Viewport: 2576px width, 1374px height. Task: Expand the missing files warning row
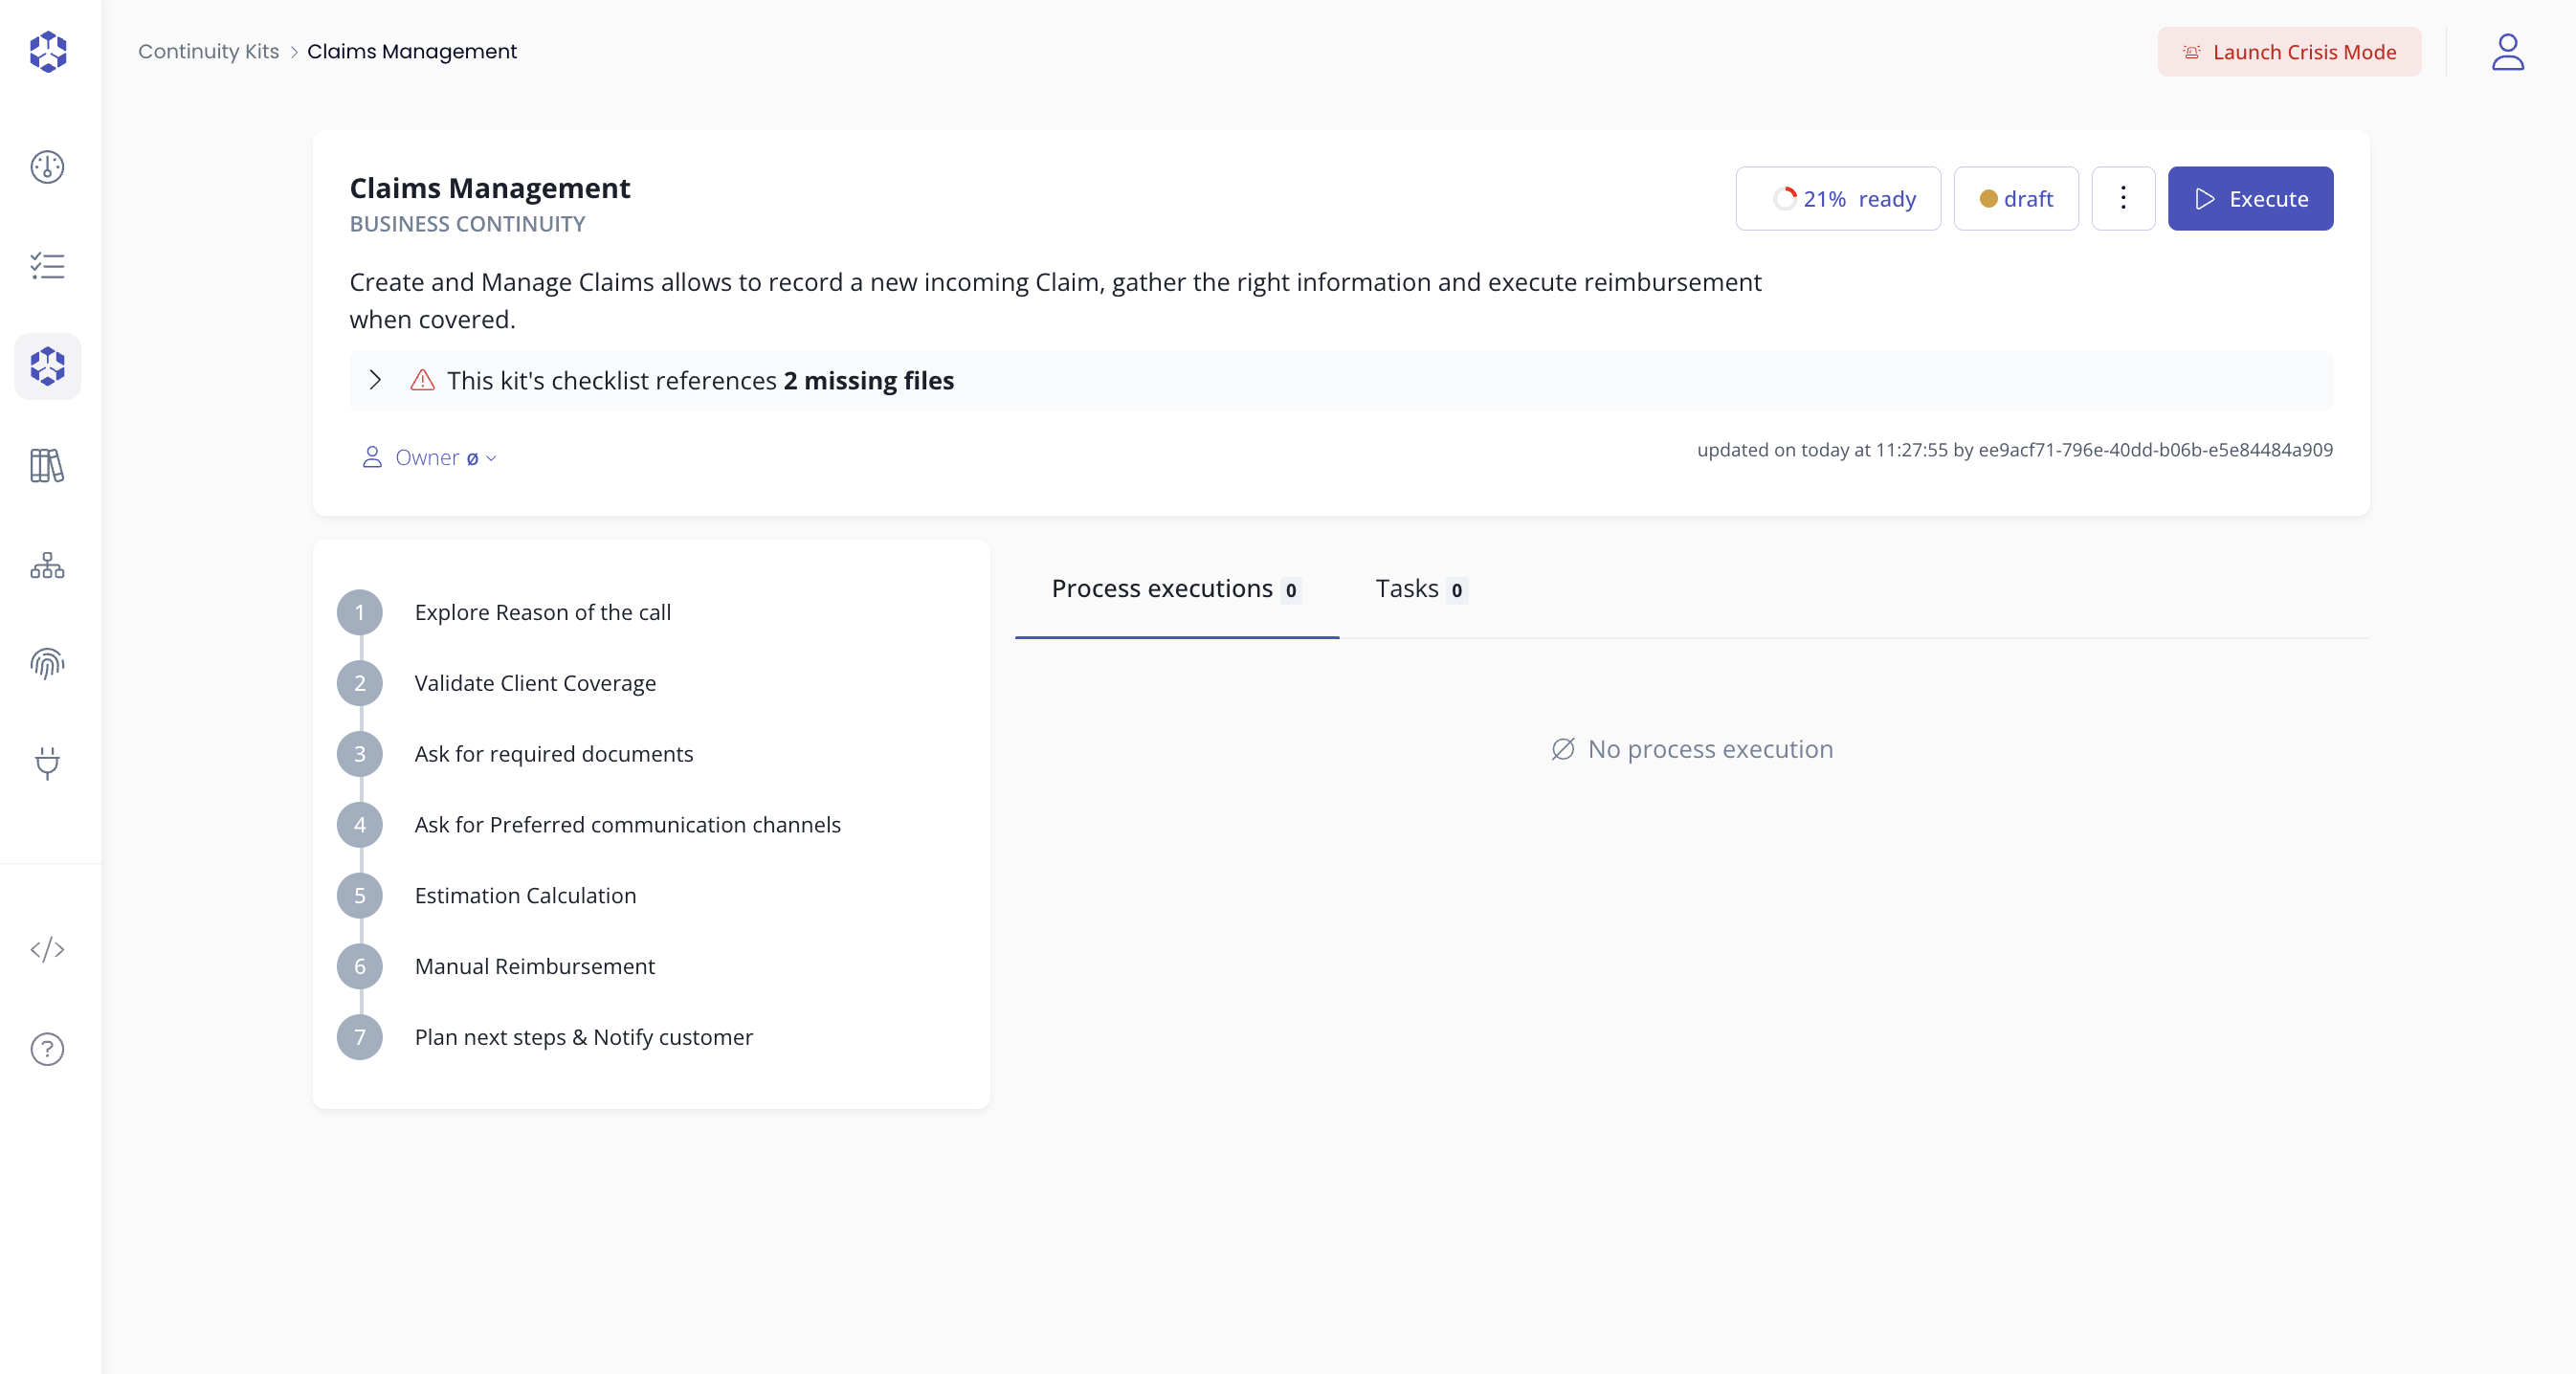375,380
